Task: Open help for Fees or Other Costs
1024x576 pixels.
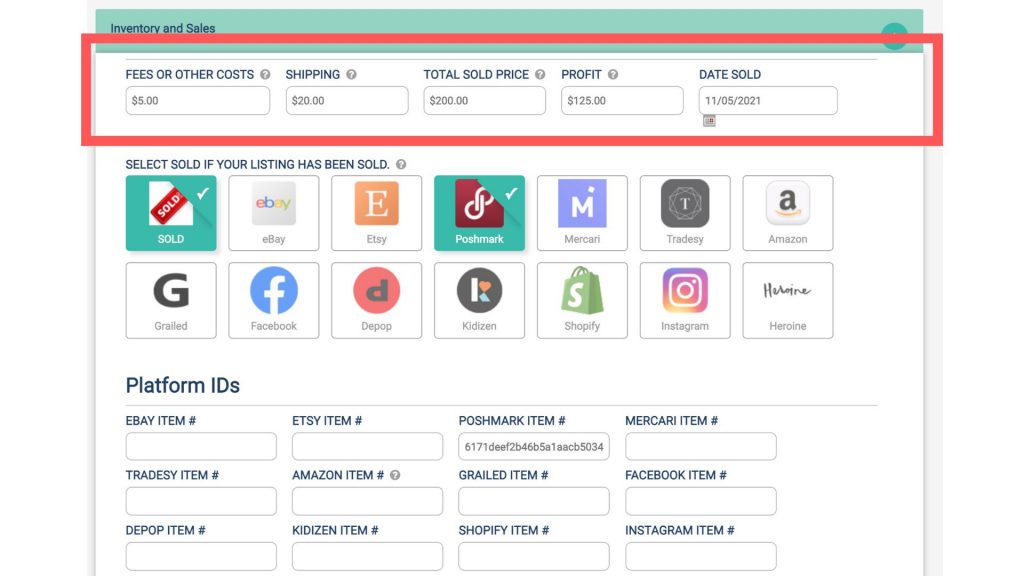Action: 265,74
